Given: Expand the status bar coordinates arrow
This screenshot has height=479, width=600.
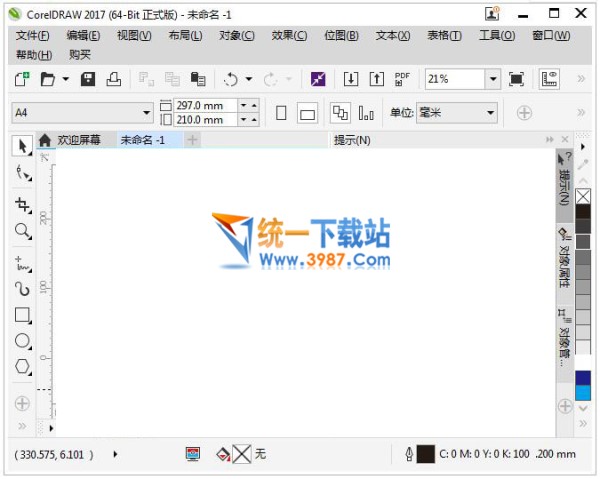Looking at the screenshot, I should coord(115,455).
